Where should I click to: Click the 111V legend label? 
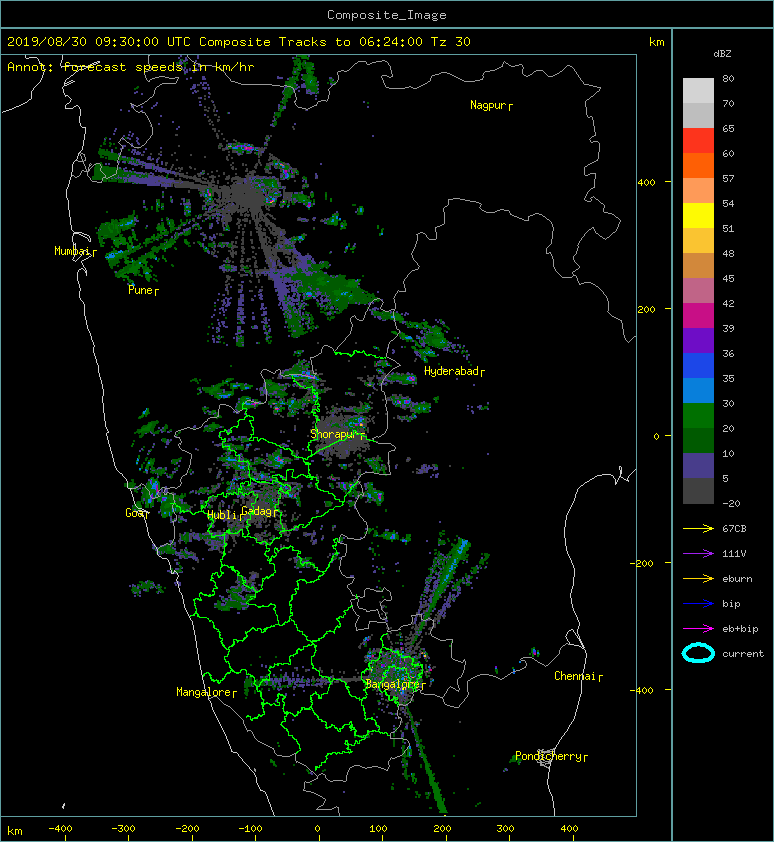(734, 554)
